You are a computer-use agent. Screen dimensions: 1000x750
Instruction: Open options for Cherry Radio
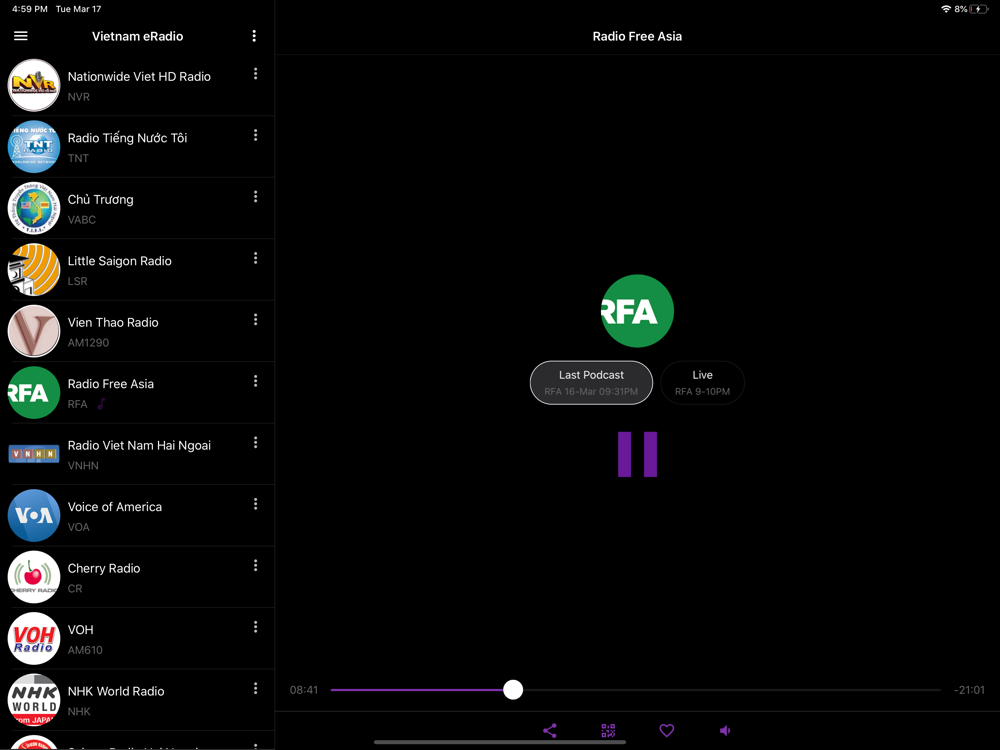tap(256, 565)
